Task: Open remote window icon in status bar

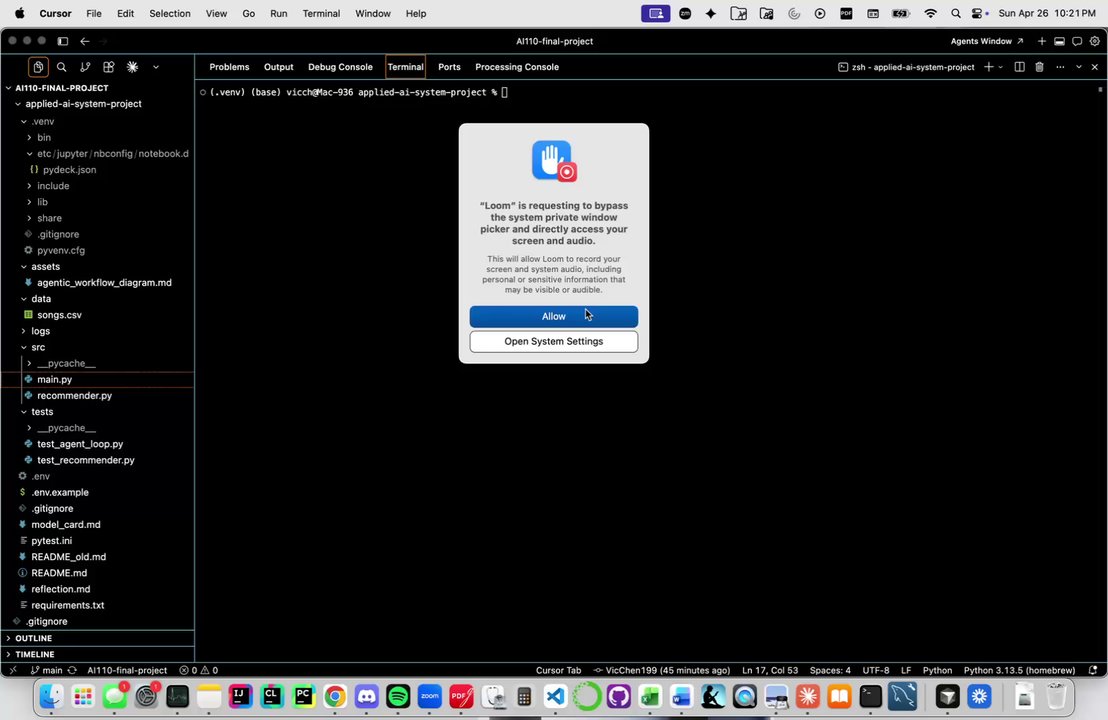Action: click(x=13, y=670)
